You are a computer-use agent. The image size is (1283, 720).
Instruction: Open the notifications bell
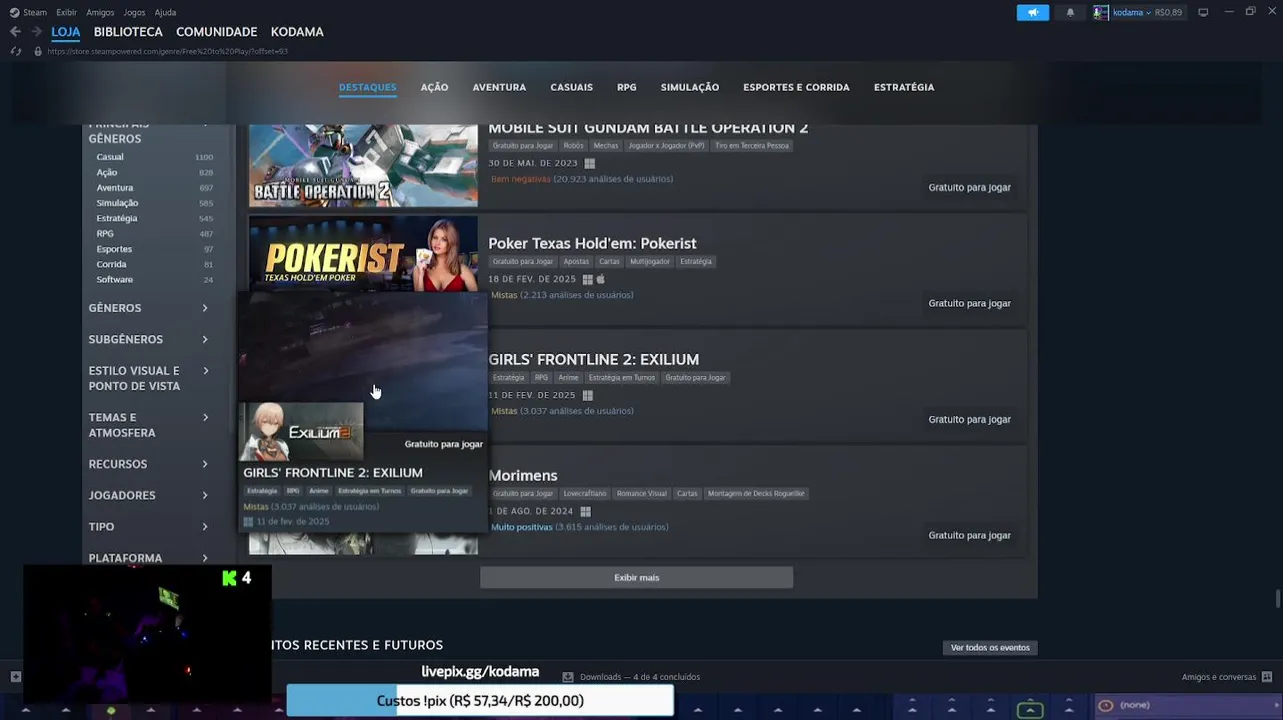[x=1070, y=12]
